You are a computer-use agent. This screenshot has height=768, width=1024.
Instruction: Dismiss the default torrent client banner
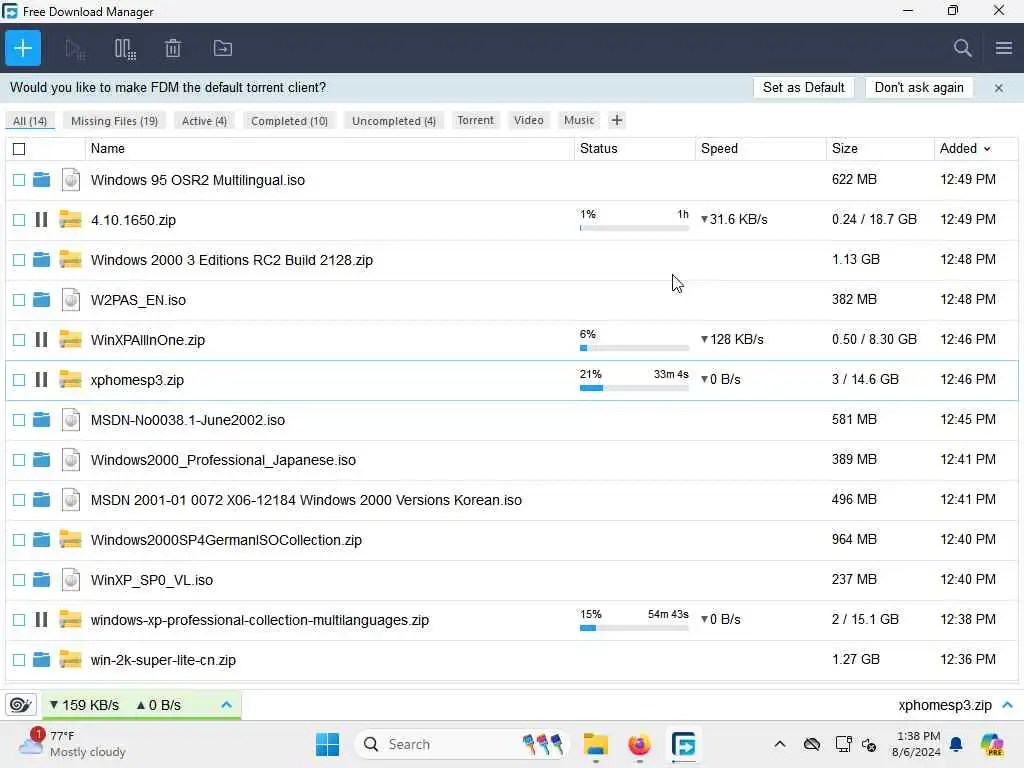[999, 88]
